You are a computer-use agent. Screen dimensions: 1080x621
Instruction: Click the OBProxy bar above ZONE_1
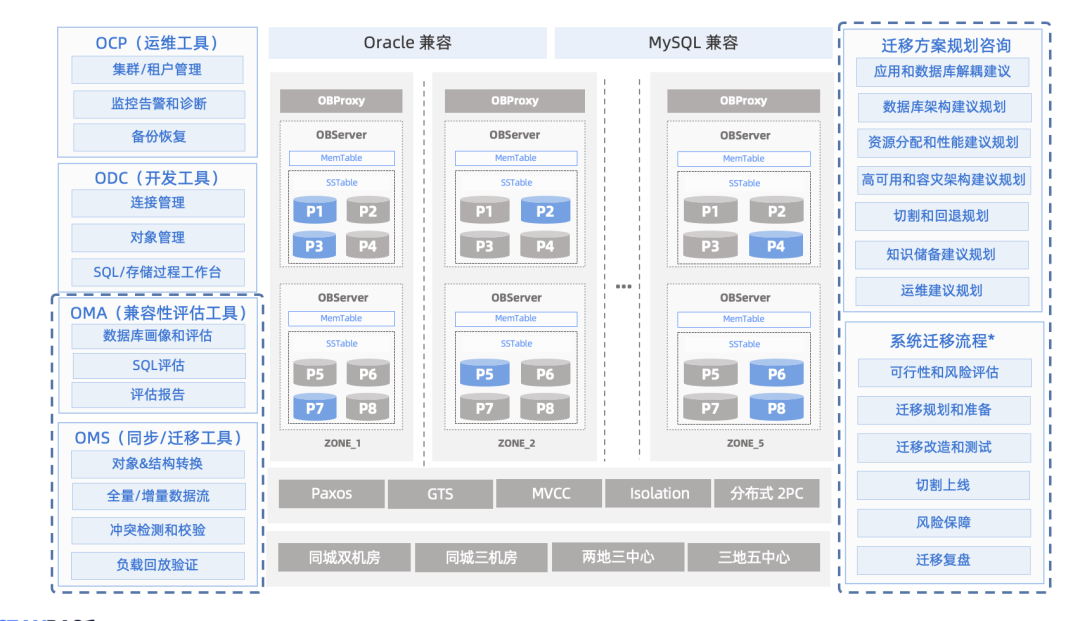(x=341, y=101)
